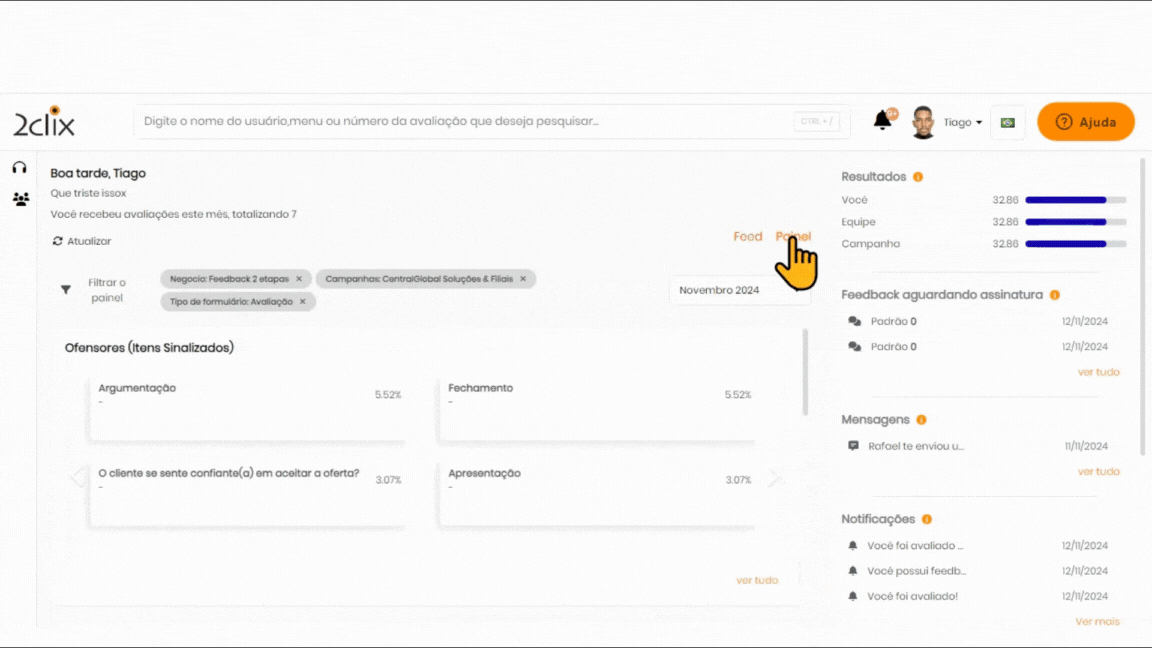Expand the Tiago user dropdown
Screen dimensions: 1152x648
pos(964,122)
